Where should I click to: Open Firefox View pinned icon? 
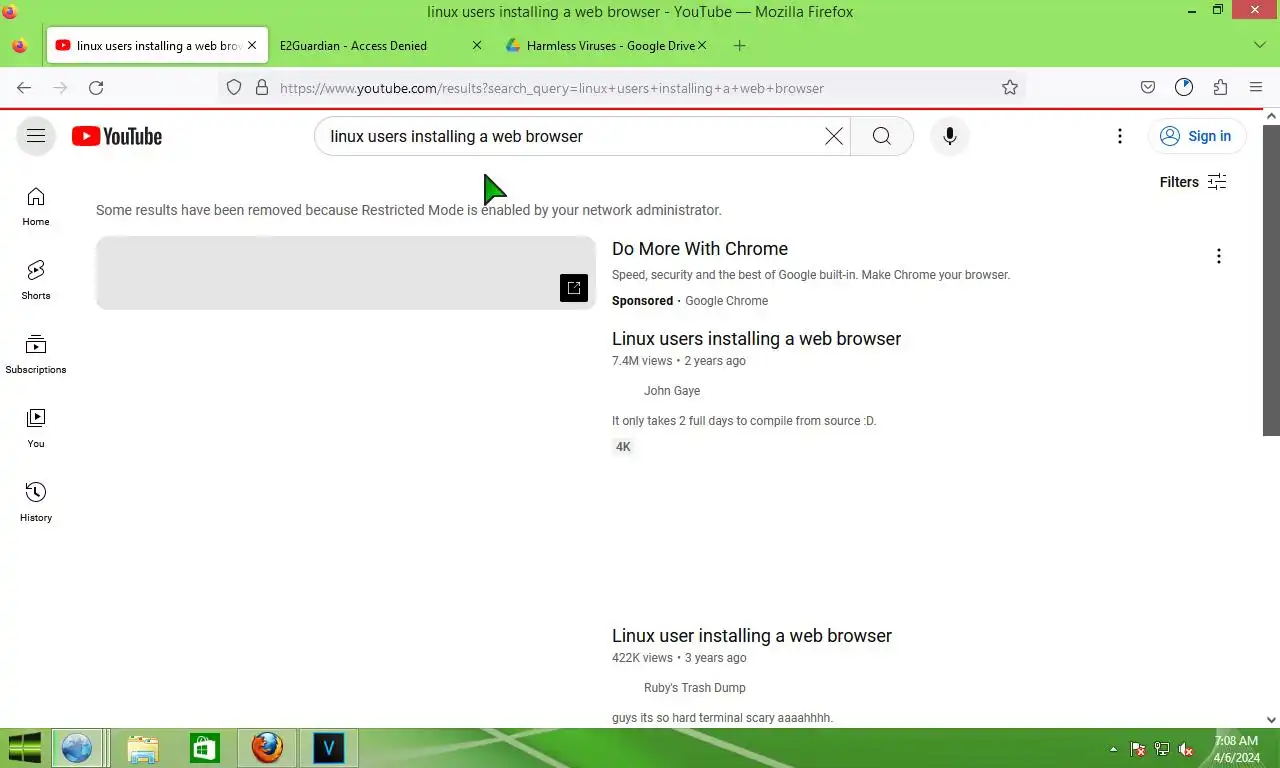(x=20, y=46)
